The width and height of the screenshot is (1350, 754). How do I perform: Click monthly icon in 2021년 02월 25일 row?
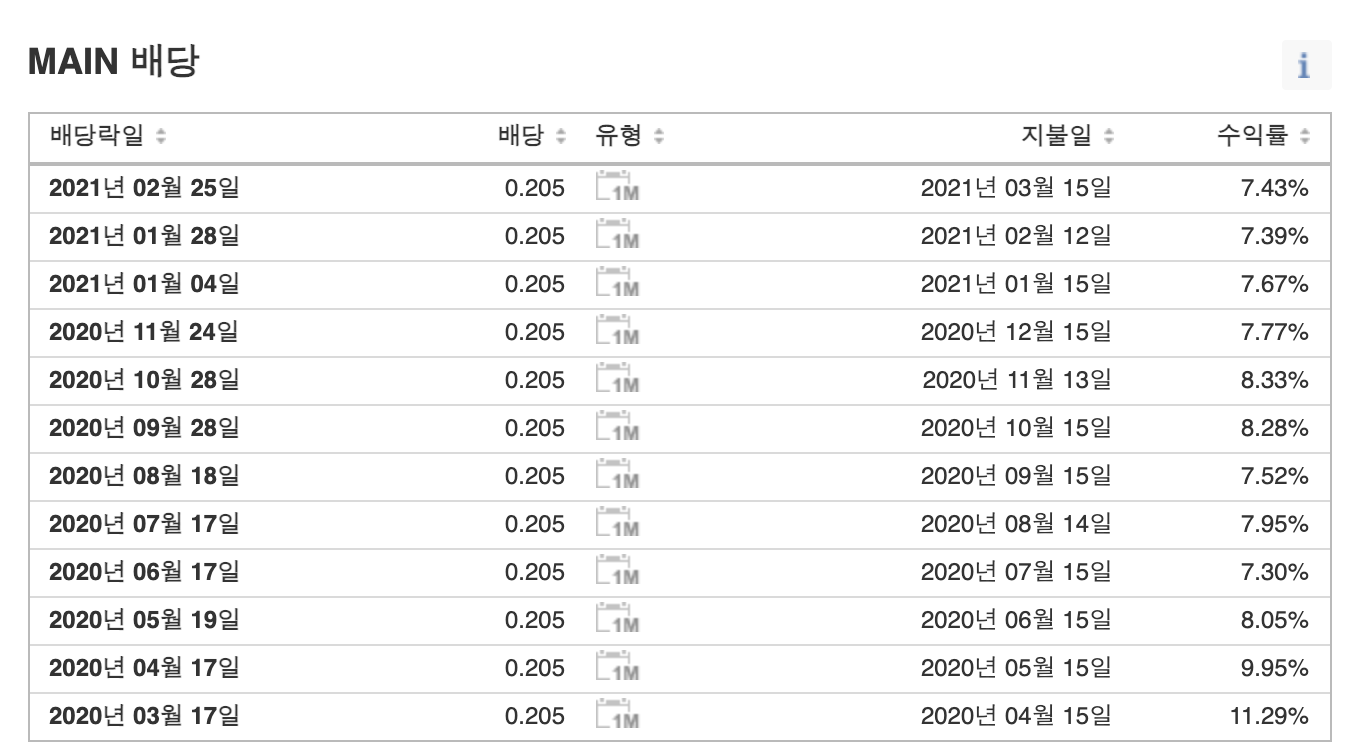click(x=617, y=188)
